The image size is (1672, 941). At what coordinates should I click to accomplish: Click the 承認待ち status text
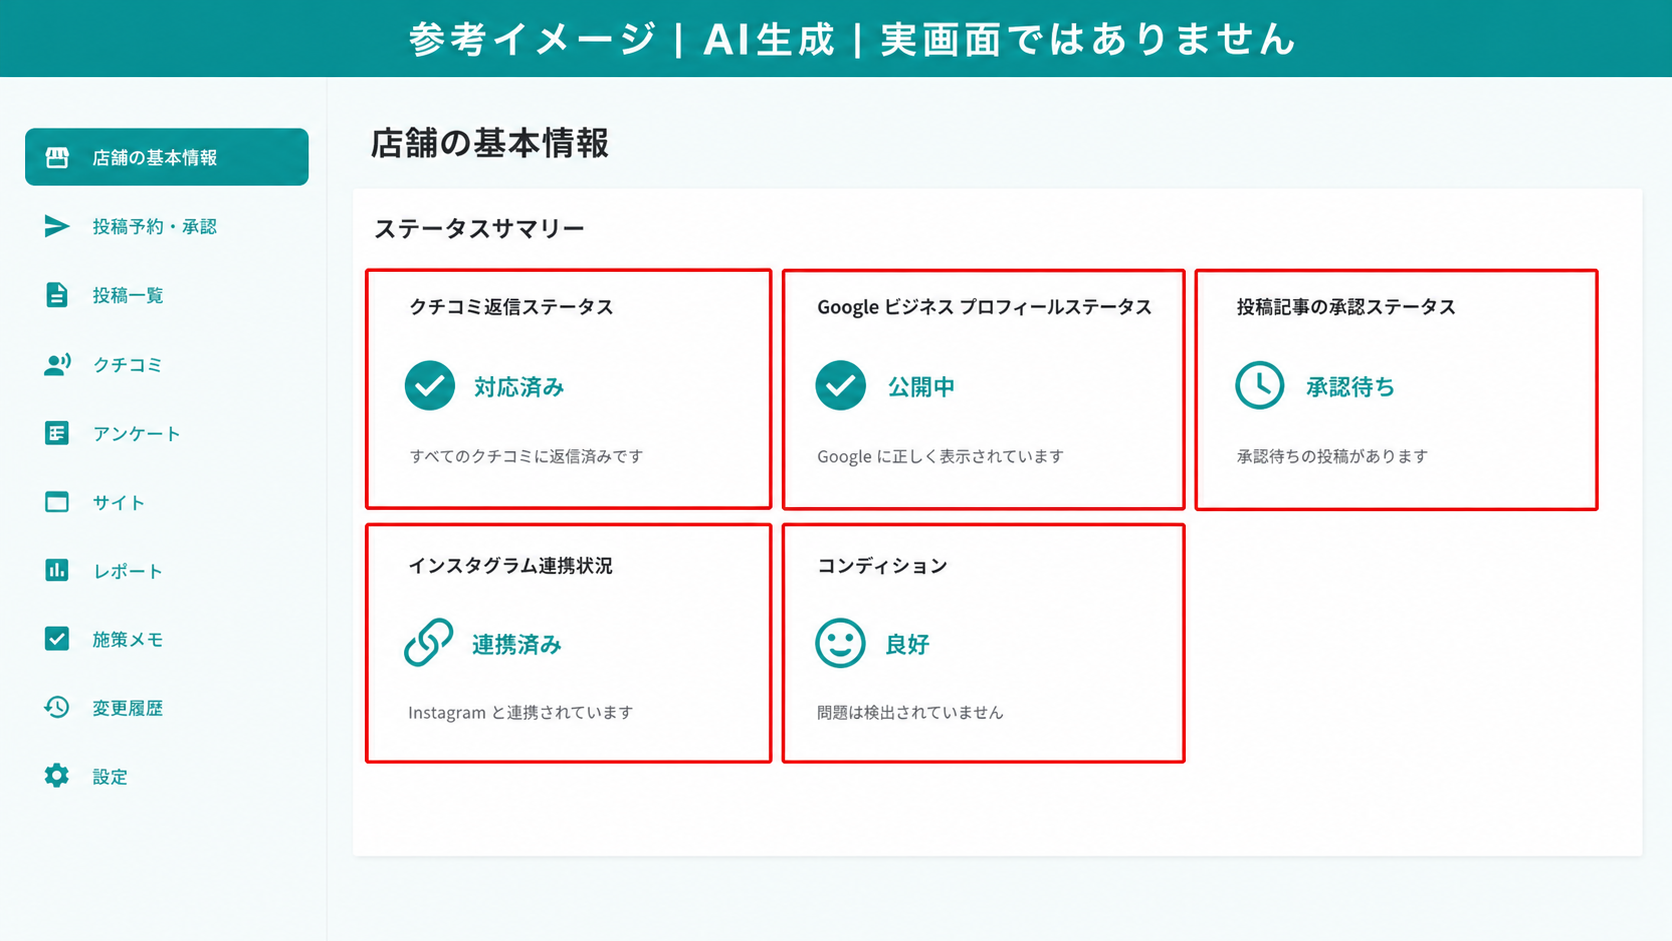(x=1350, y=387)
